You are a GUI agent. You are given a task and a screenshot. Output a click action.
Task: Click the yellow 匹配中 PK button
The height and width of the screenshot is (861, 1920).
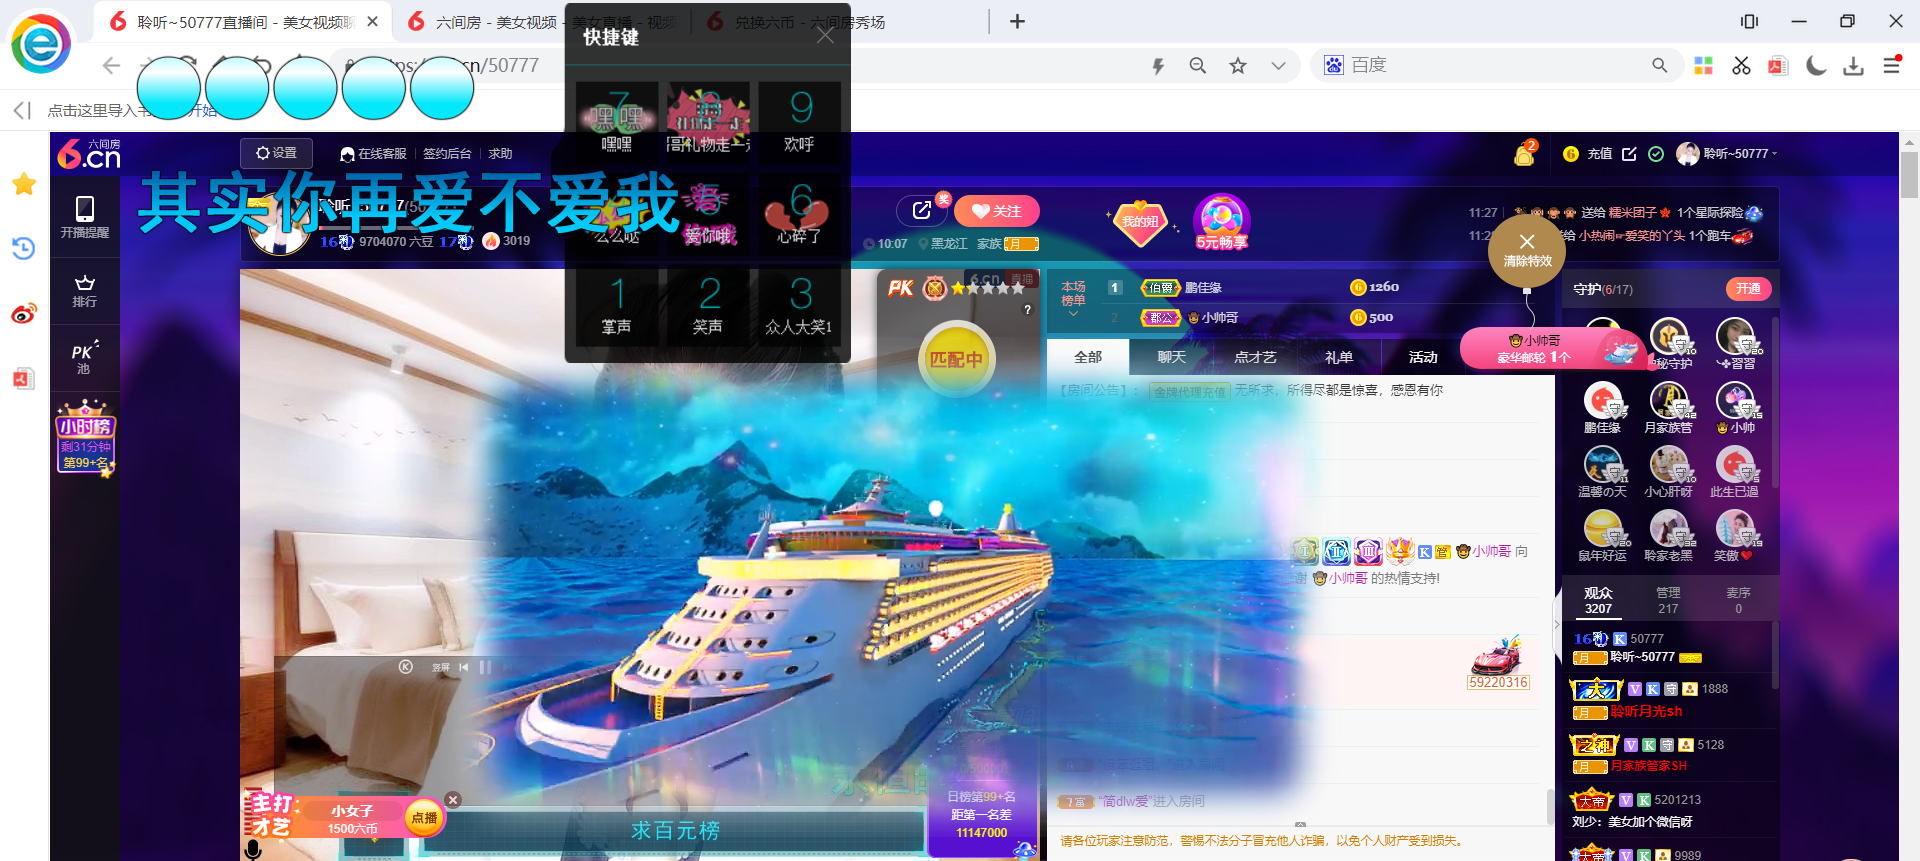click(x=957, y=359)
